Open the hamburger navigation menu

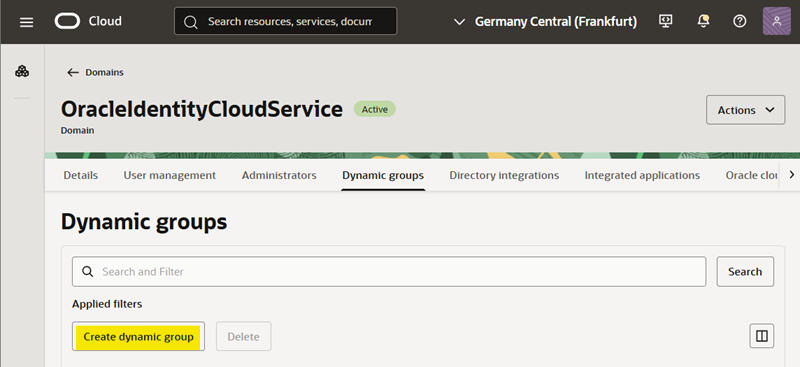27,22
